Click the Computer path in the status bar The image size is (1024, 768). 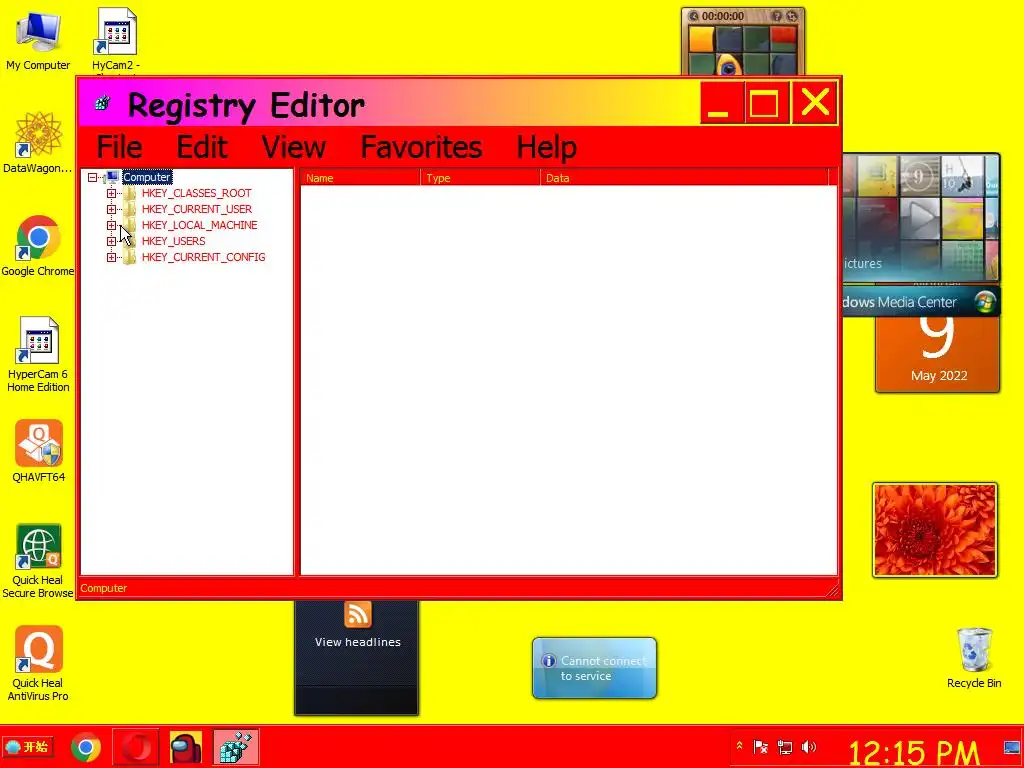(x=103, y=588)
